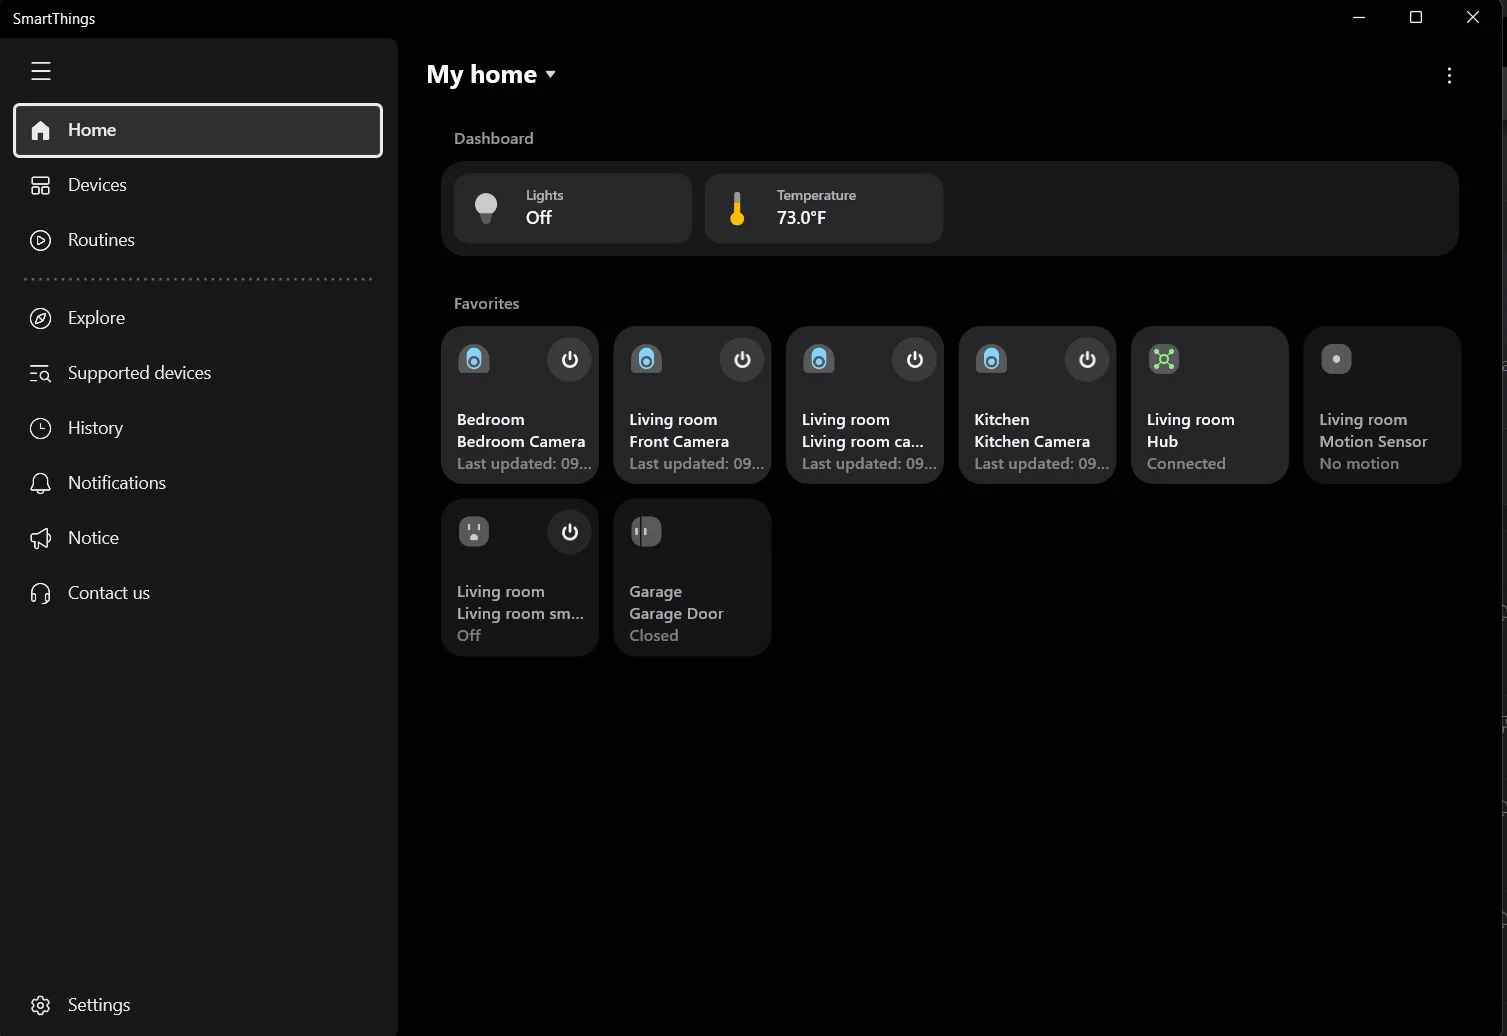Open the hamburger navigation menu
Image resolution: width=1507 pixels, height=1036 pixels.
pyautogui.click(x=41, y=71)
